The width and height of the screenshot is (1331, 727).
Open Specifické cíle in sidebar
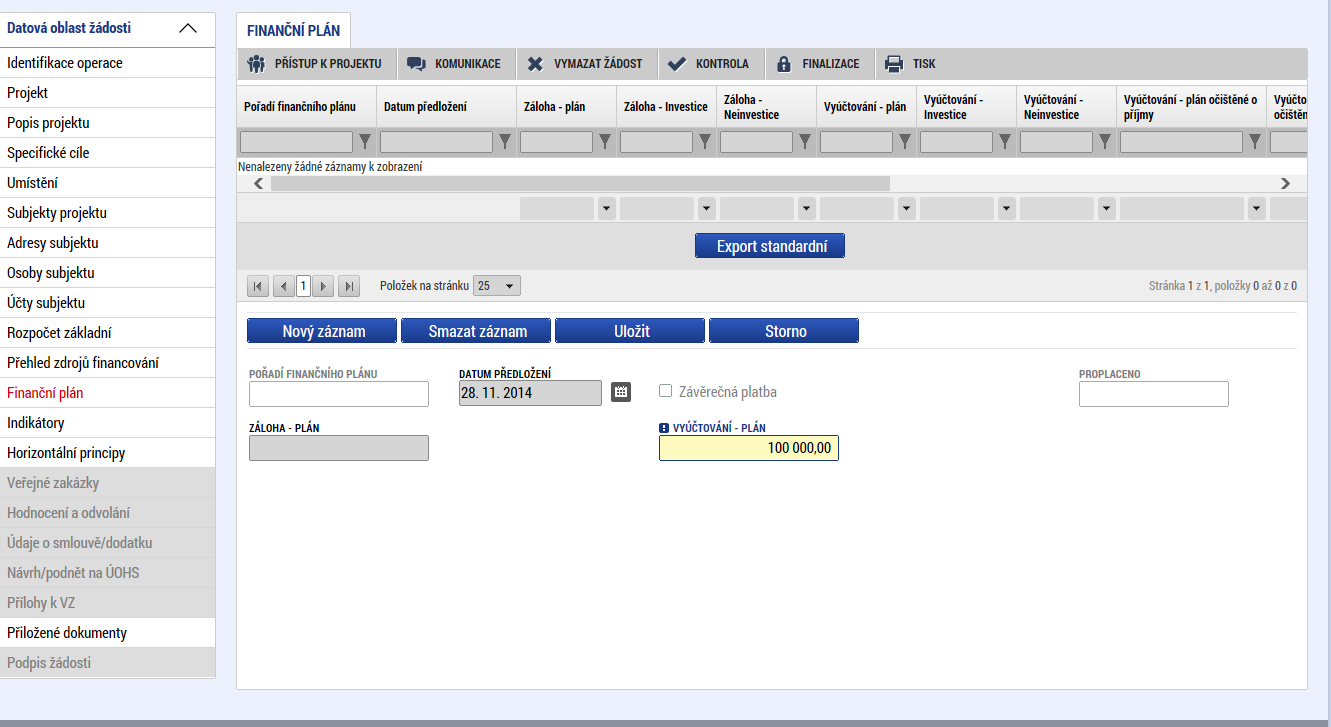[x=107, y=153]
